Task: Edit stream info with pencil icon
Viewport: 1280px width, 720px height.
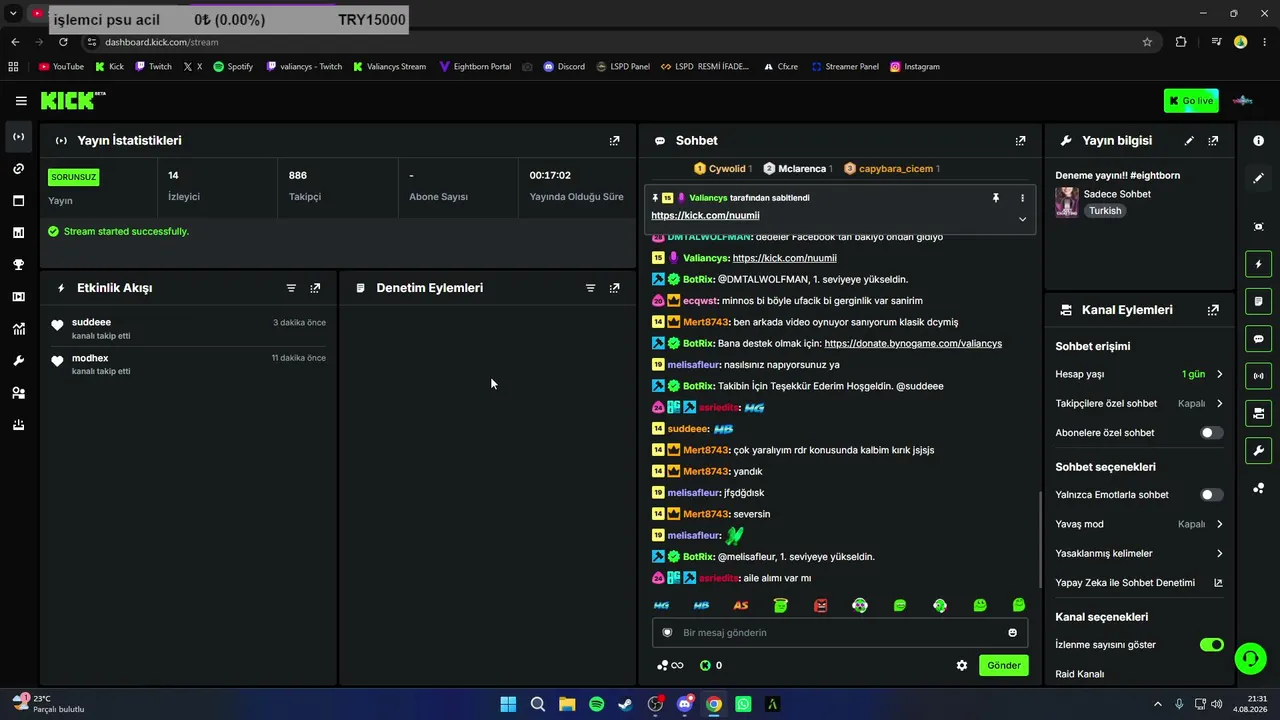Action: coord(1189,141)
